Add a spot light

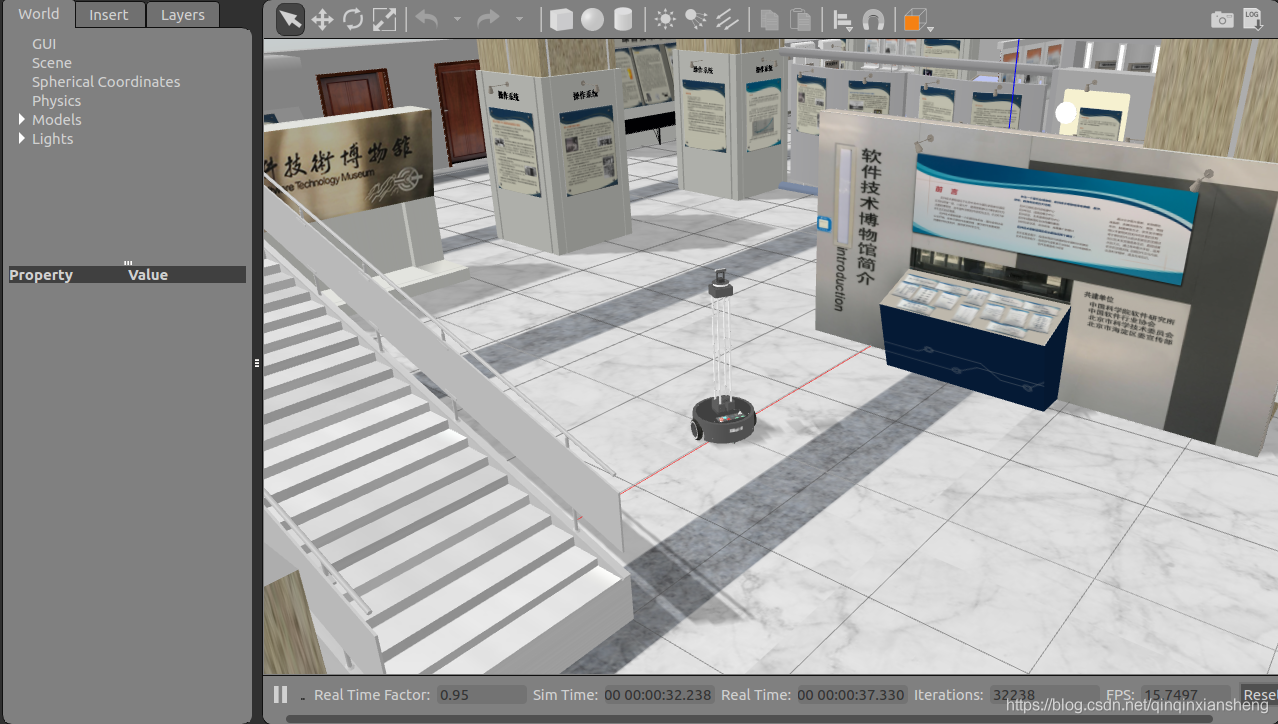[x=696, y=20]
